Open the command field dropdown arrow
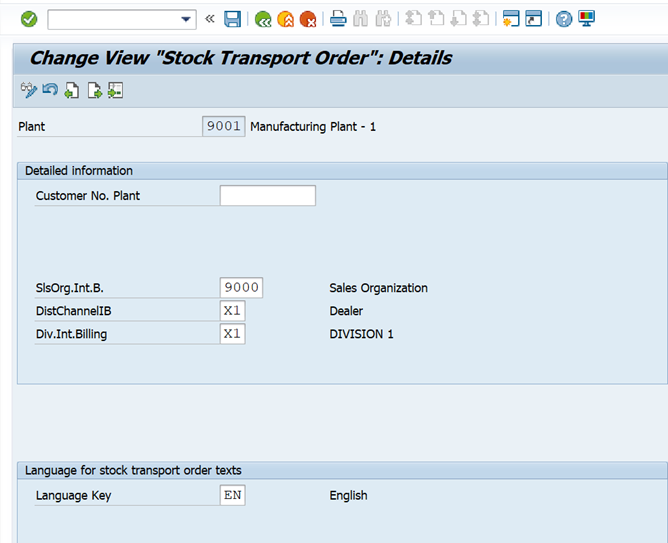This screenshot has height=543, width=668. tap(185, 19)
